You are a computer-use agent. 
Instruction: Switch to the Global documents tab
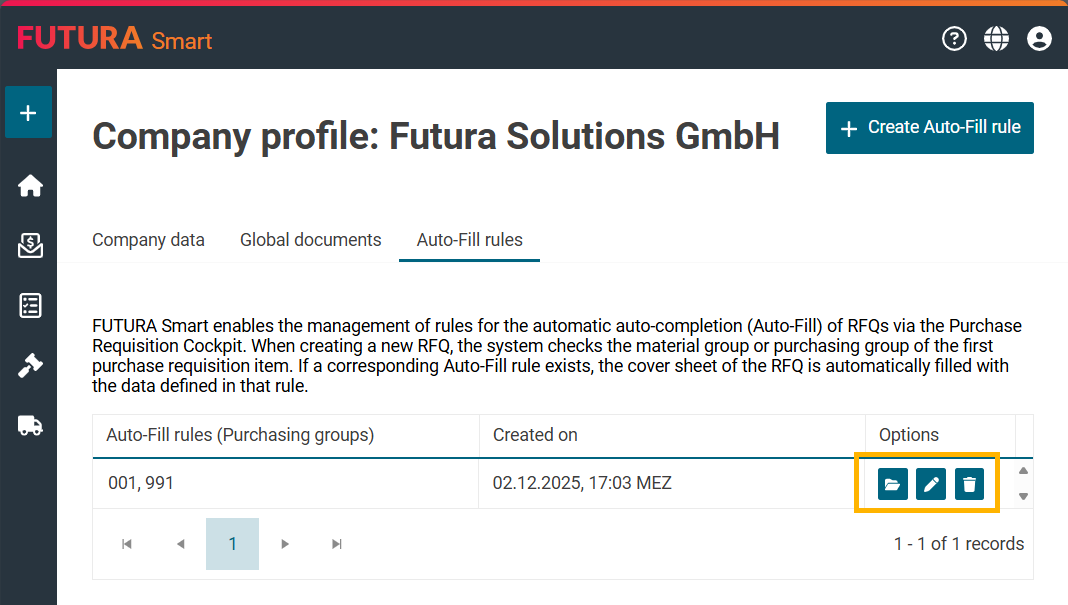(x=310, y=240)
